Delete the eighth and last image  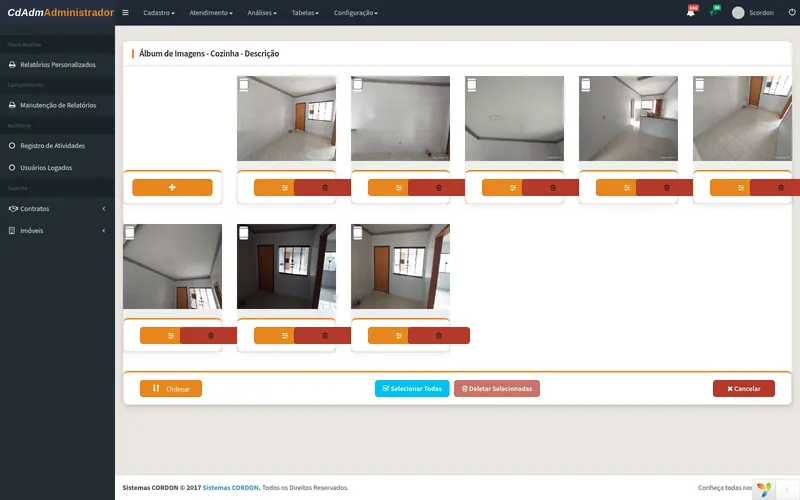[438, 336]
